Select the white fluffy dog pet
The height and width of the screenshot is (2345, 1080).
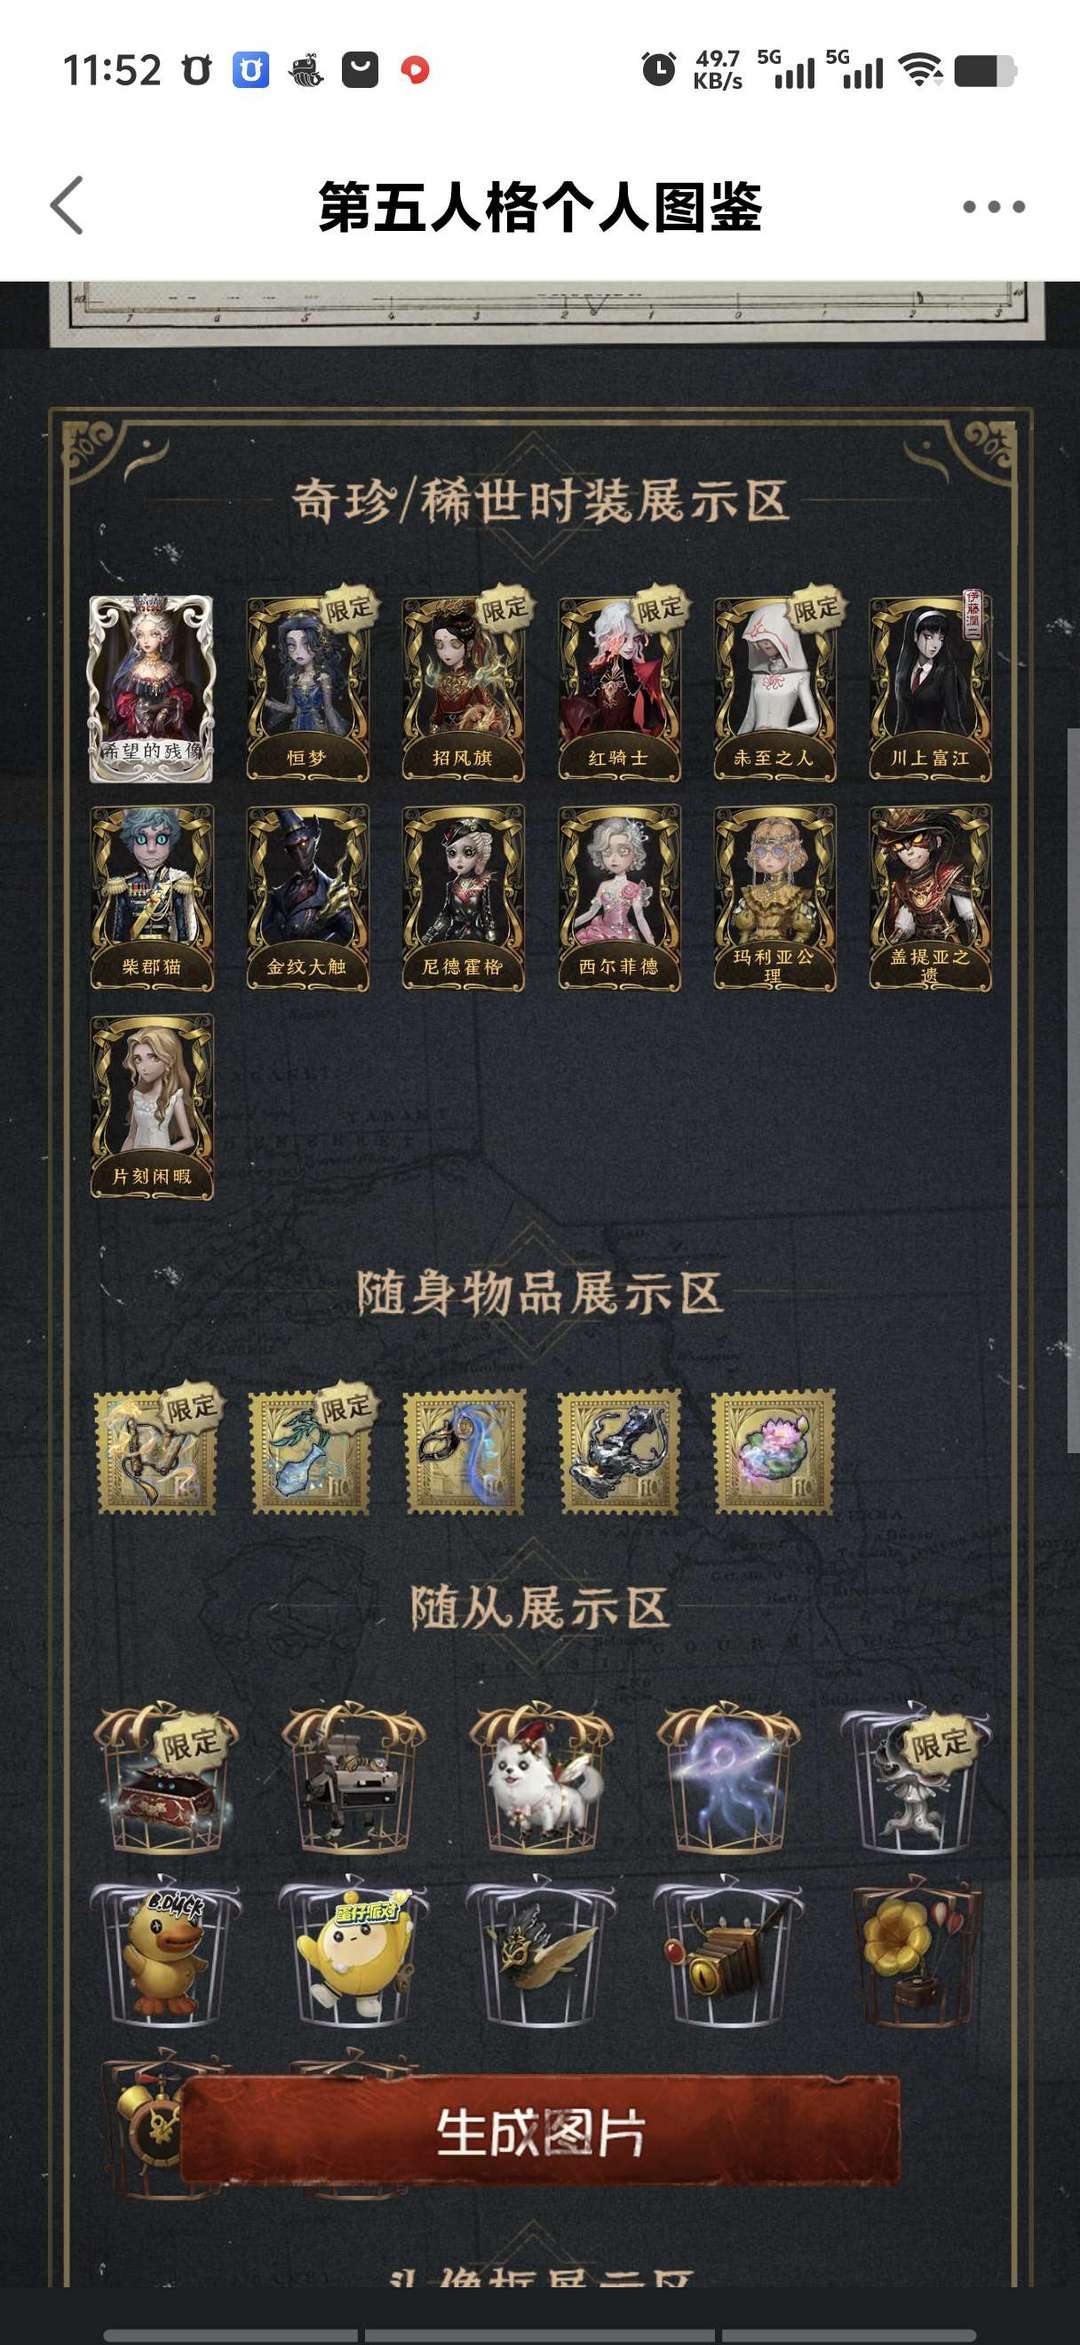pyautogui.click(x=541, y=1777)
